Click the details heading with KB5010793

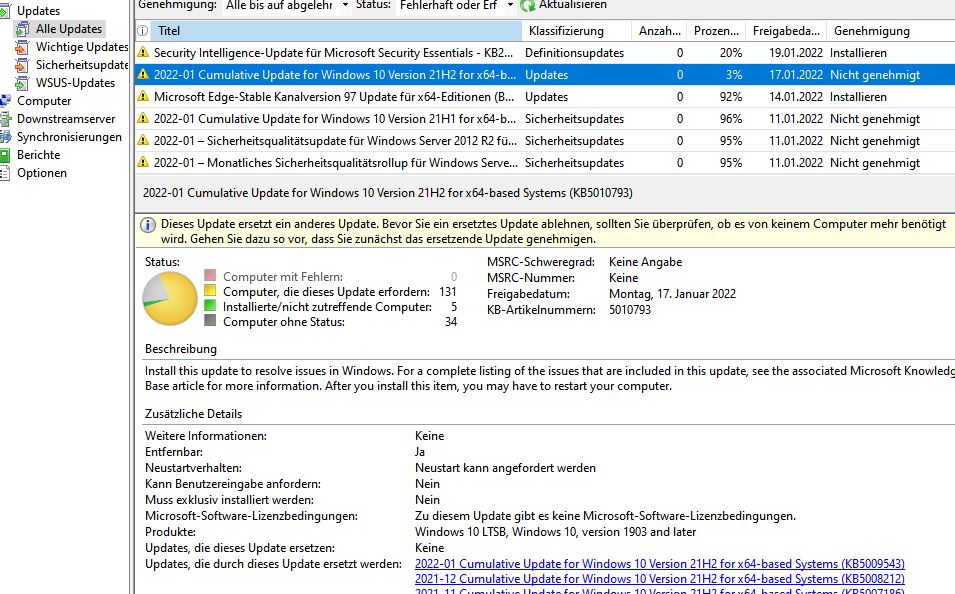[x=387, y=193]
